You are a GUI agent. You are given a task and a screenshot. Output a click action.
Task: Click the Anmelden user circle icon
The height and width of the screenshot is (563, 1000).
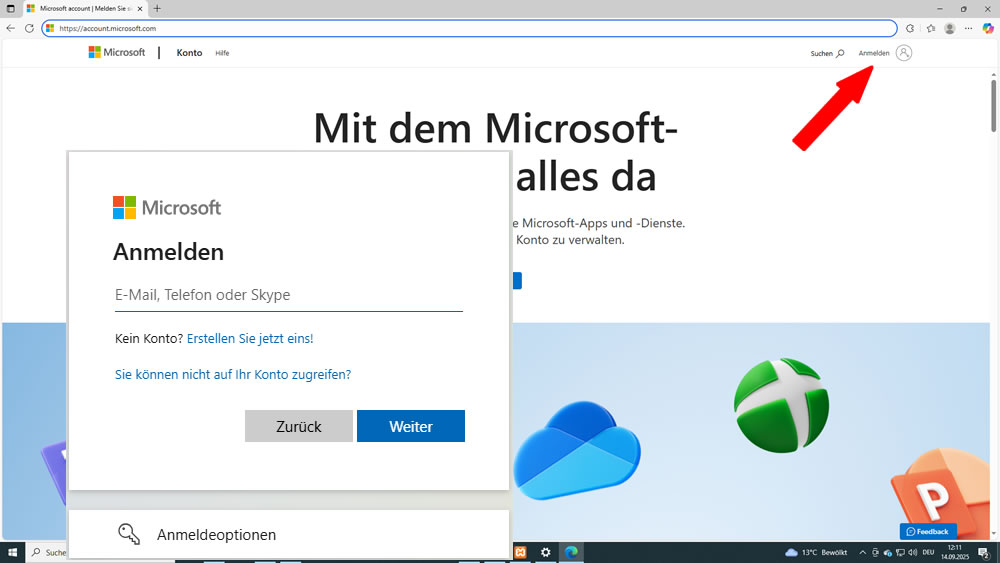click(904, 53)
